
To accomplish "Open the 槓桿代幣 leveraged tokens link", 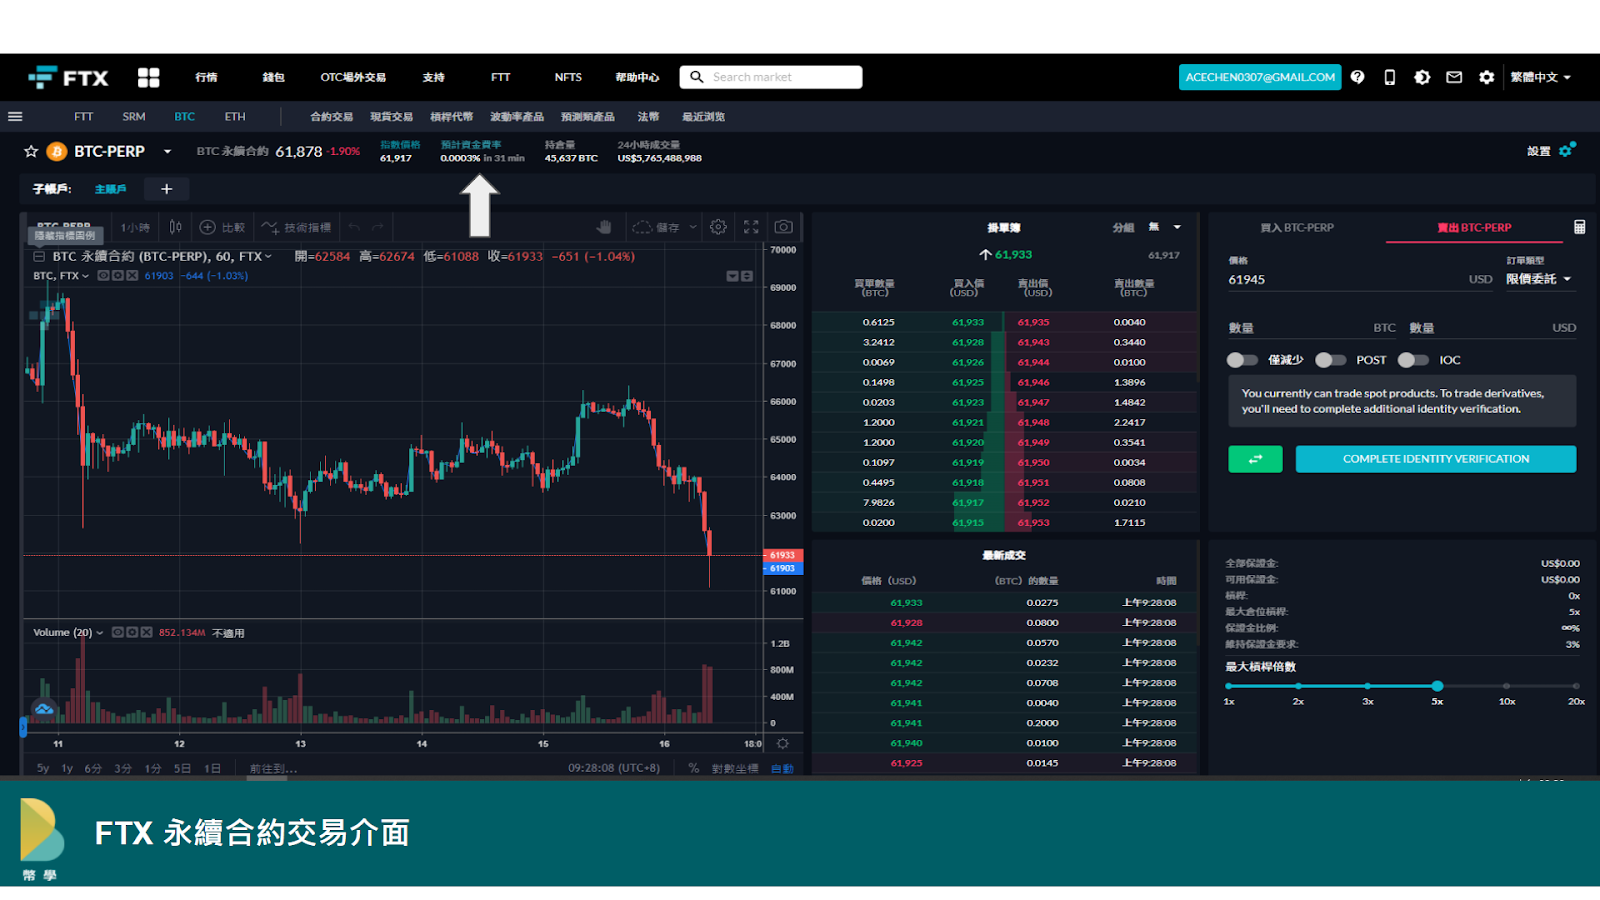I will point(451,116).
